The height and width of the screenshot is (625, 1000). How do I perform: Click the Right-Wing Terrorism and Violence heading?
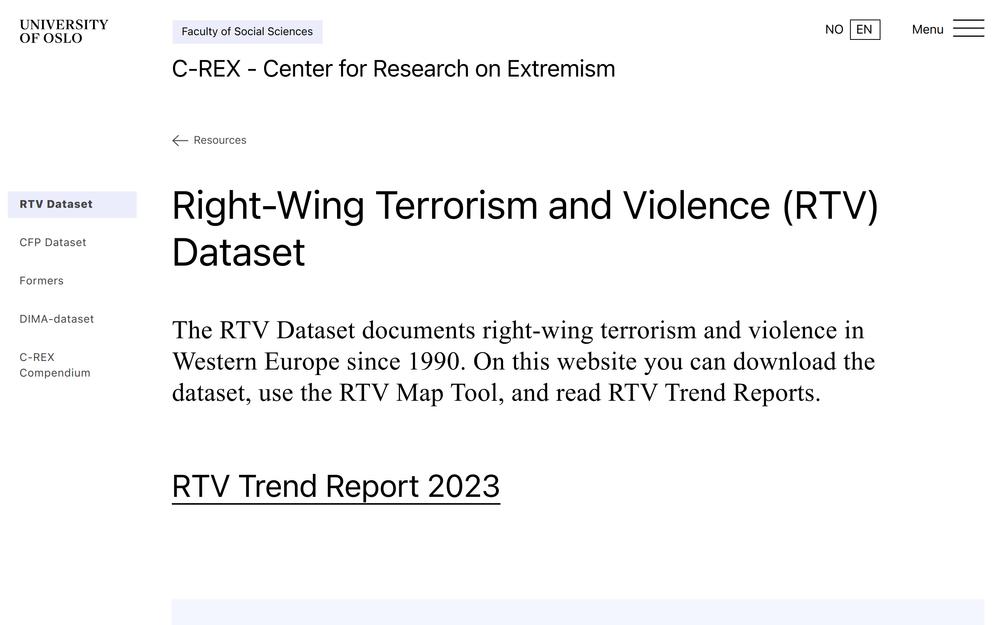coord(526,228)
